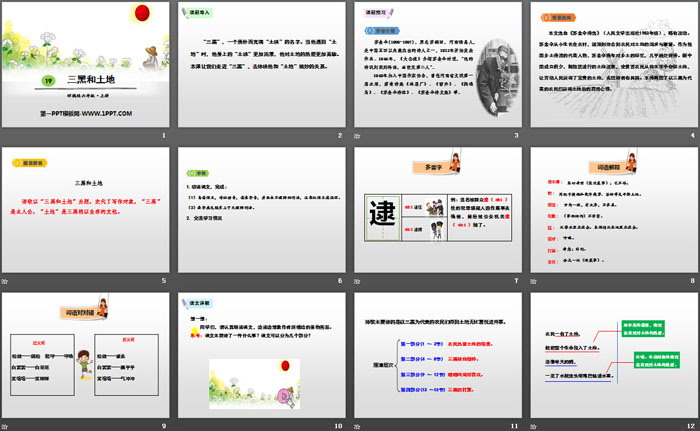Image resolution: width=700 pixels, height=431 pixels.
Task: Click slide number 3 label
Action: pos(516,135)
